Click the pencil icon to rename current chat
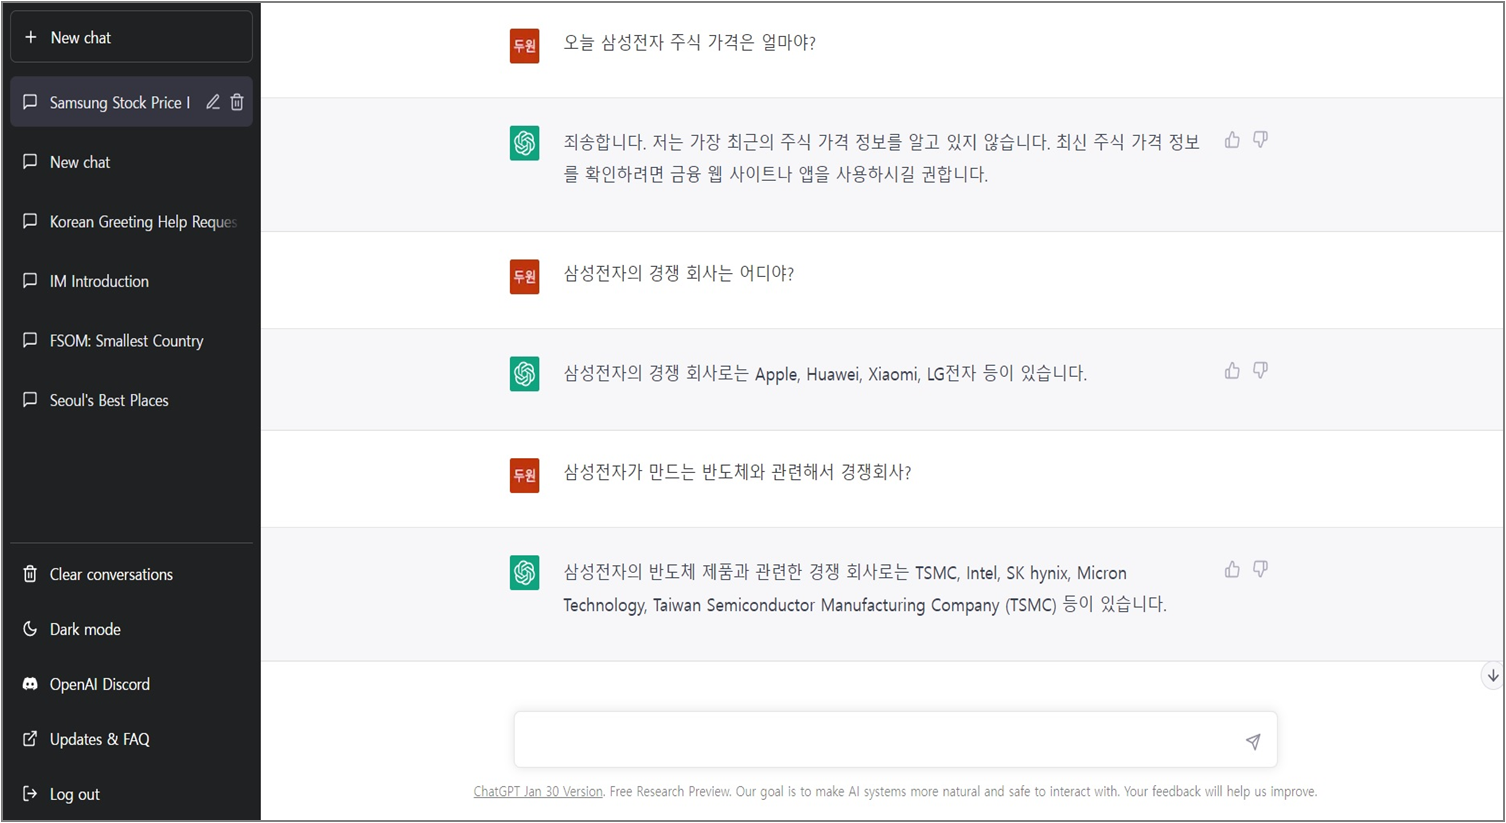 click(x=212, y=101)
